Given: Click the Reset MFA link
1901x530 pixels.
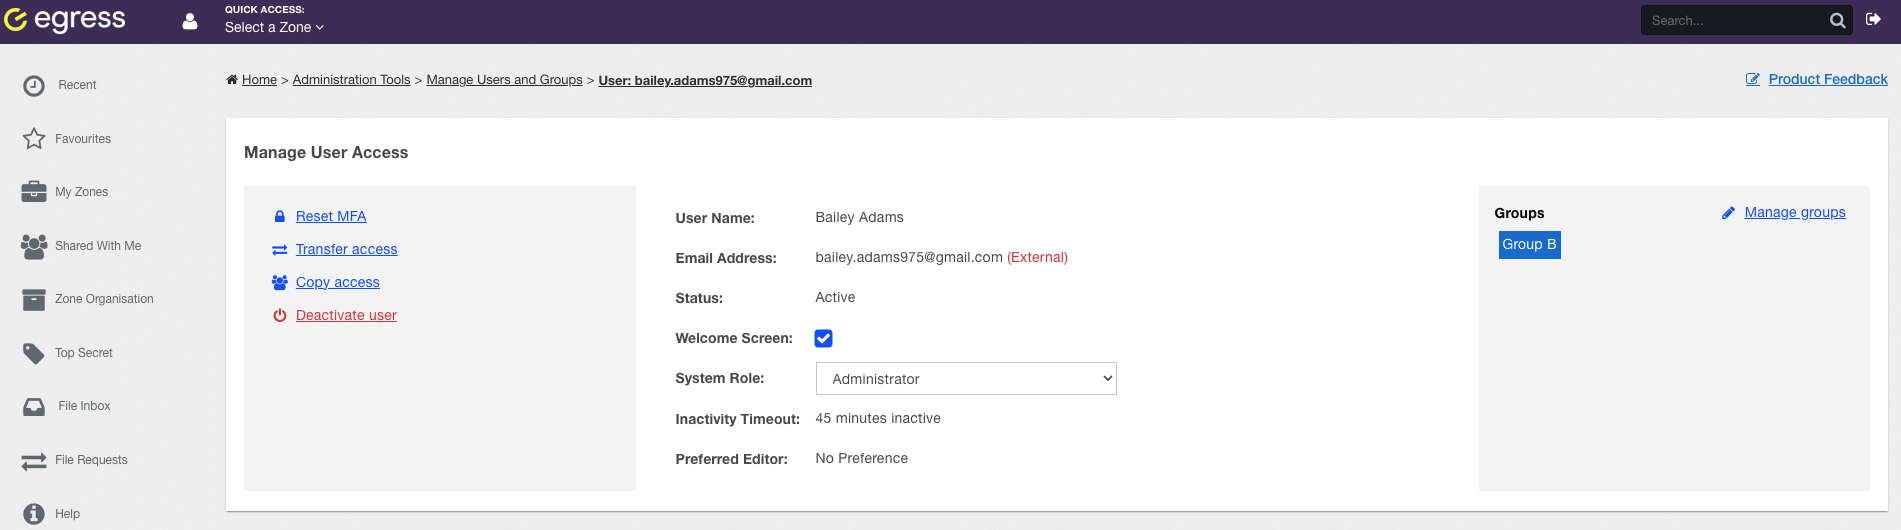Looking at the screenshot, I should [331, 216].
